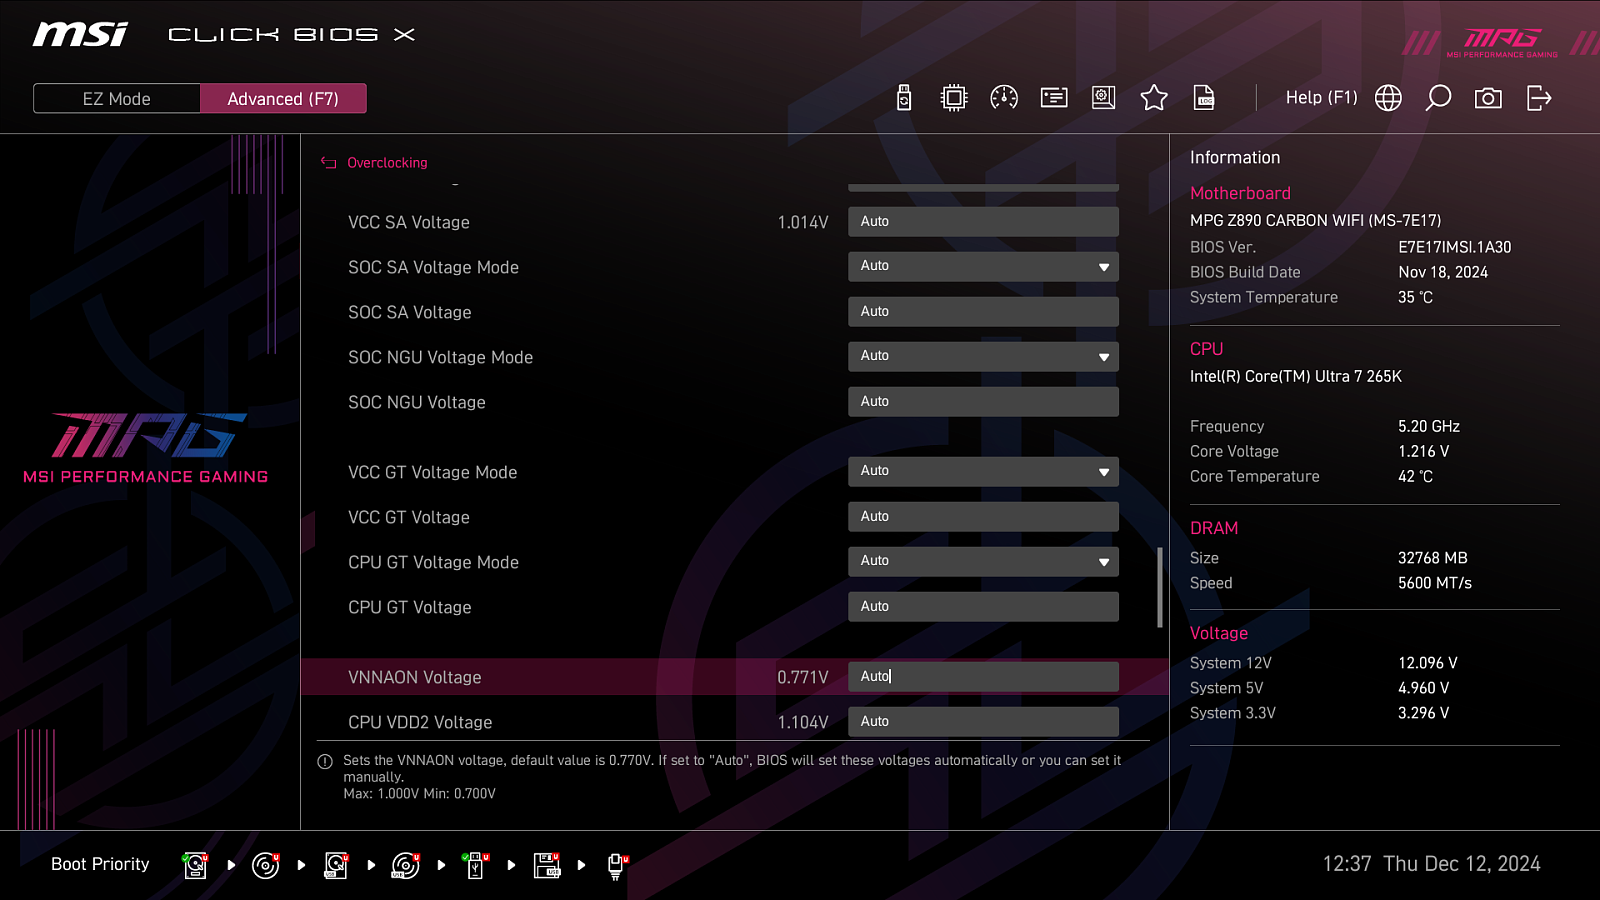The width and height of the screenshot is (1600, 900).
Task: Click the MSI logo in top left
Action: point(80,35)
